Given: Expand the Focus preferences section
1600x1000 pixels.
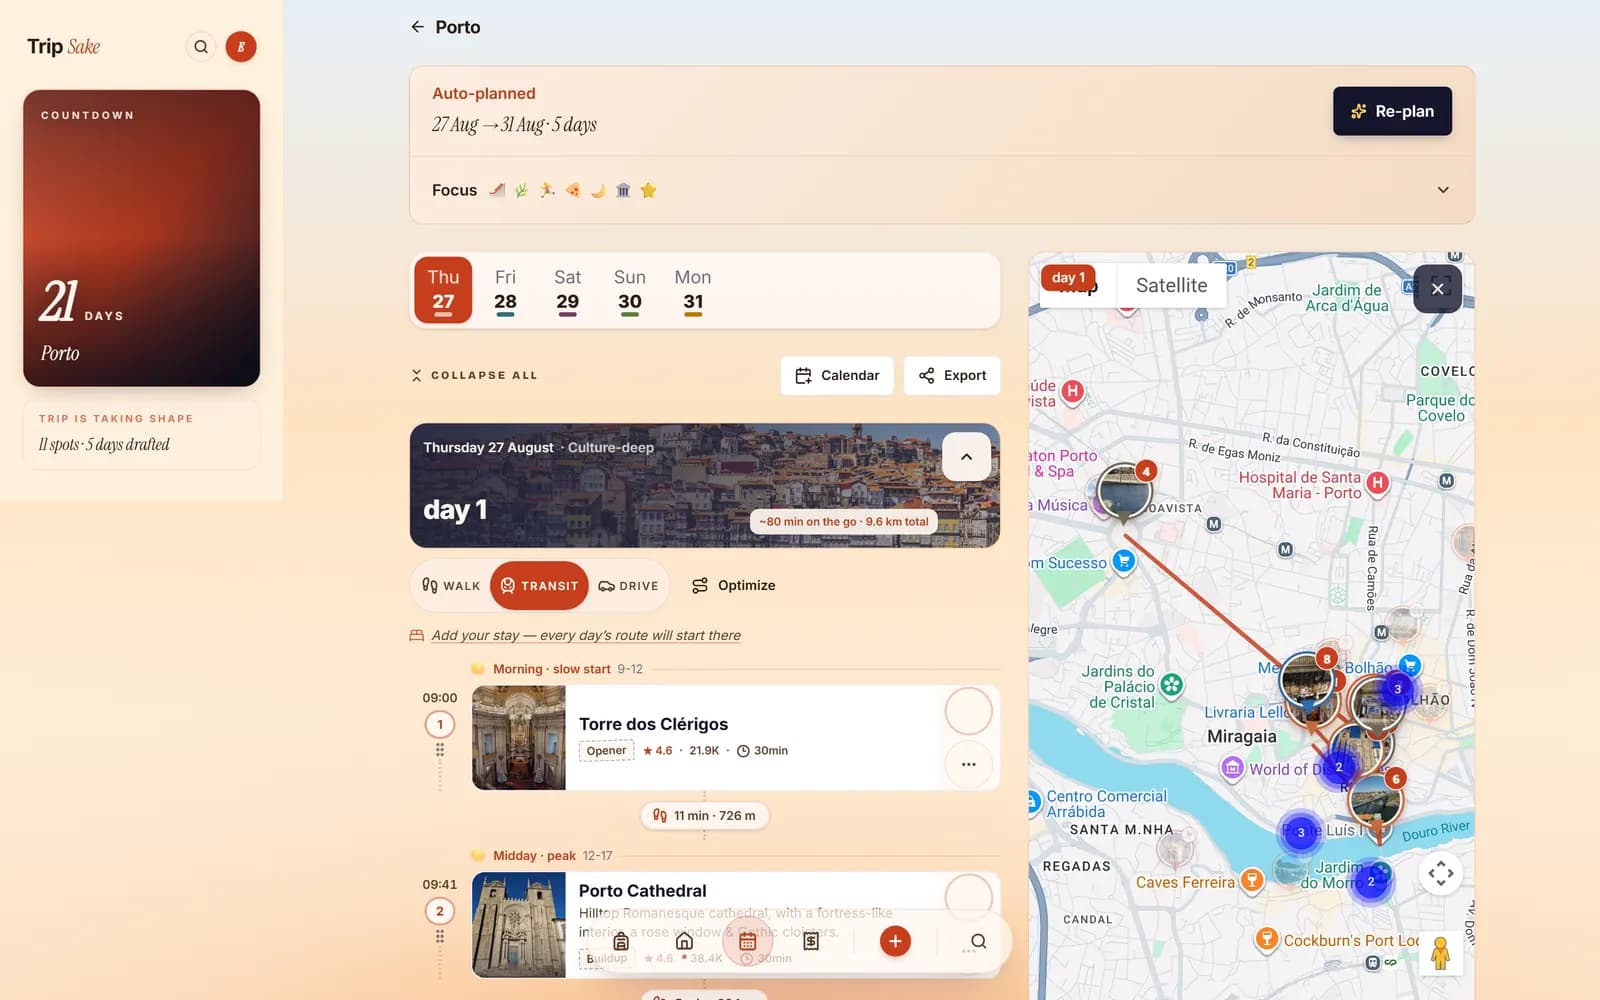Looking at the screenshot, I should point(1443,190).
